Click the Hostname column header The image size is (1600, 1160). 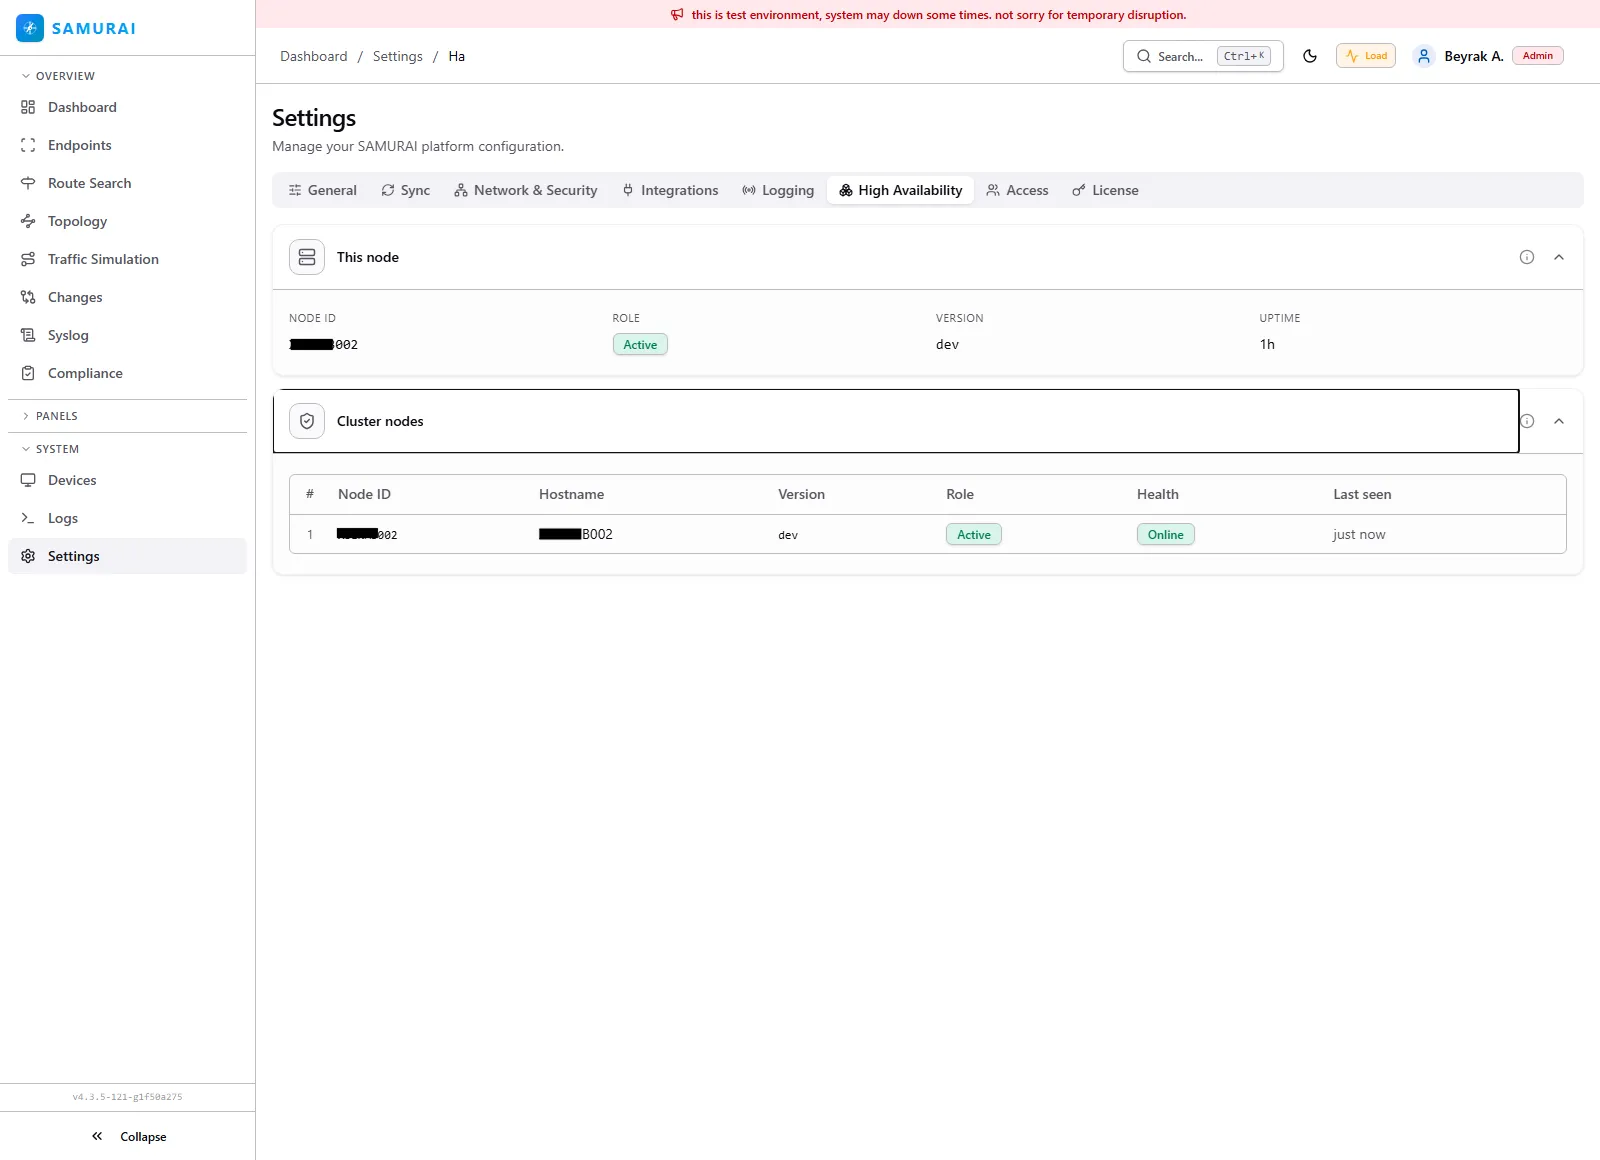[x=572, y=494]
